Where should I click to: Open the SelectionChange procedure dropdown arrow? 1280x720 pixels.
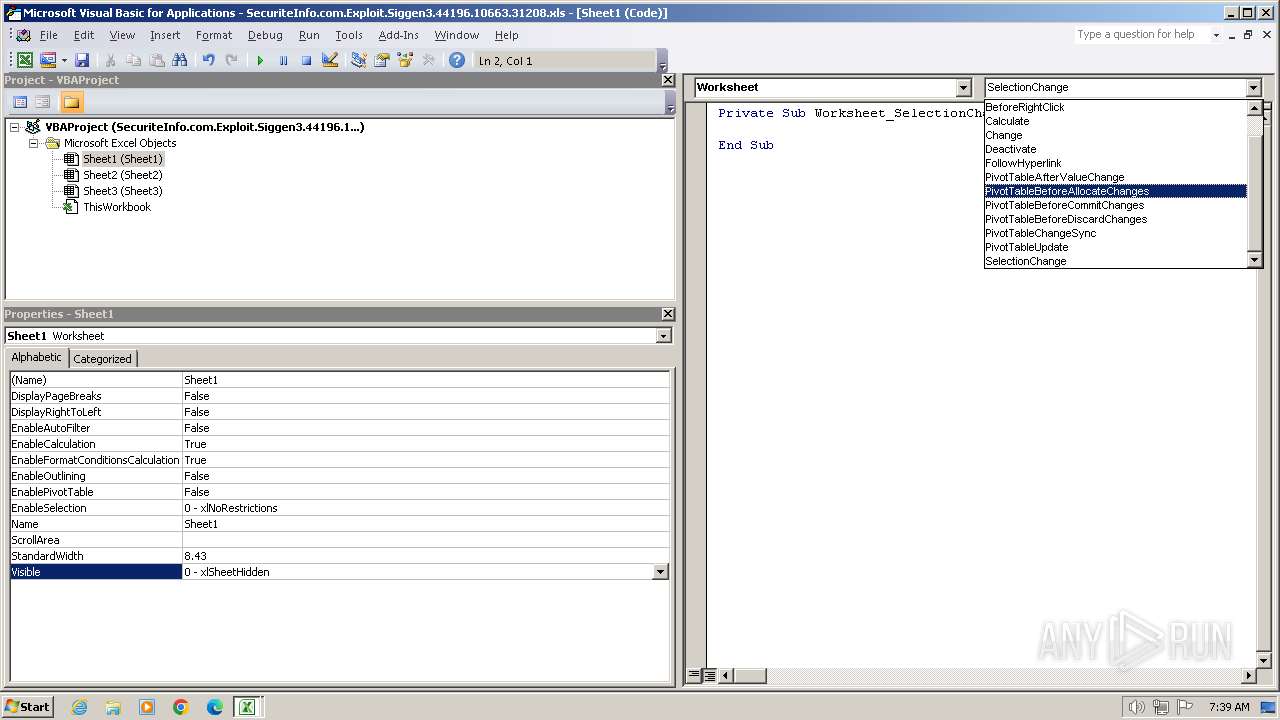[x=1254, y=88]
